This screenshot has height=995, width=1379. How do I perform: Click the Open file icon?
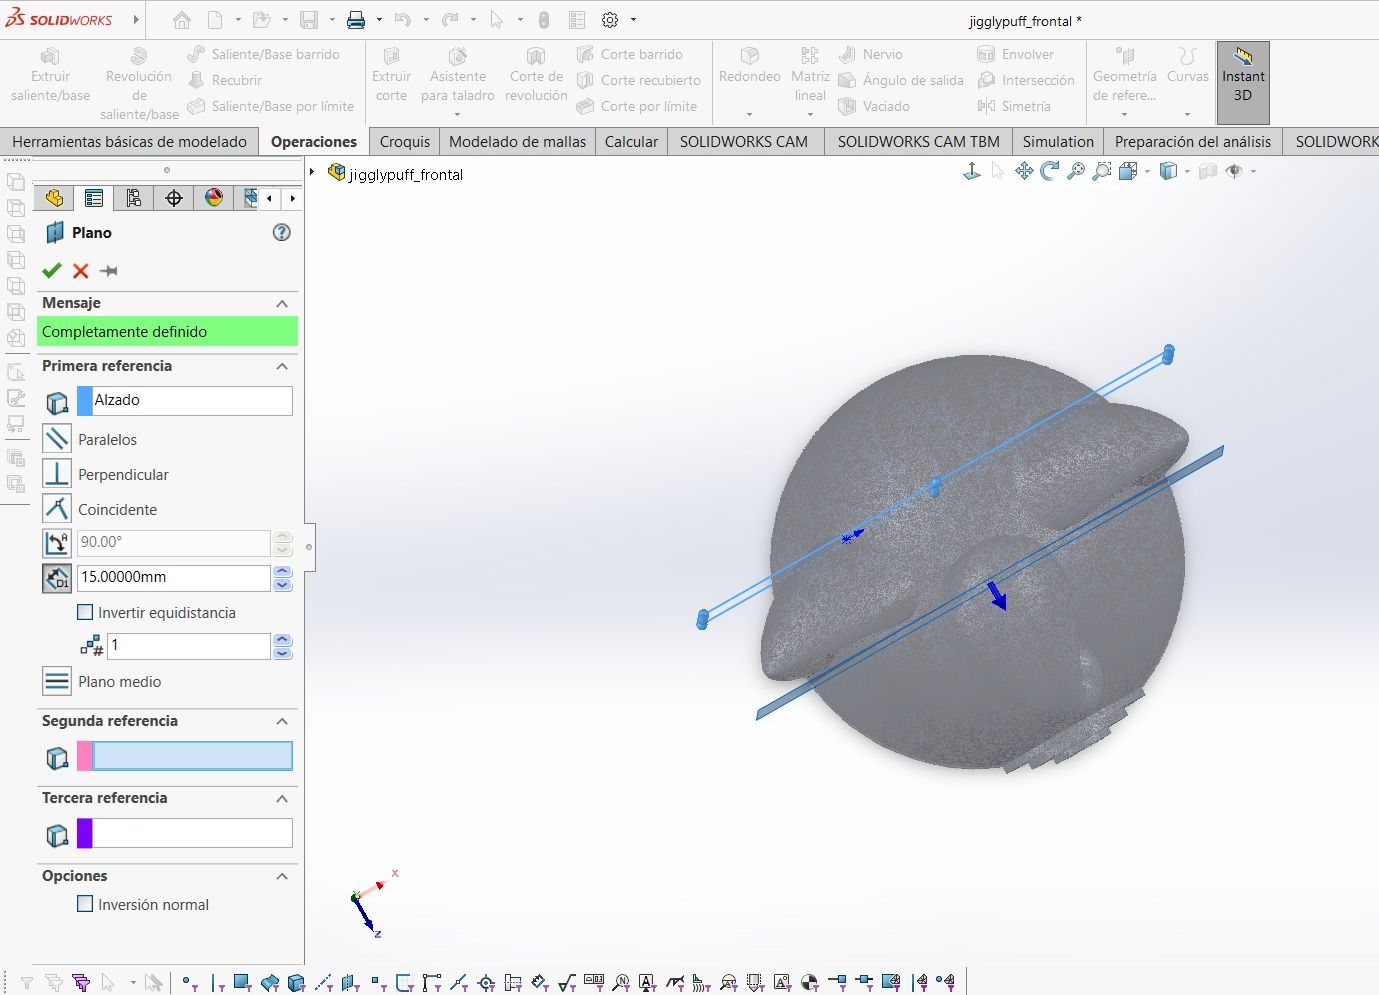pyautogui.click(x=261, y=20)
